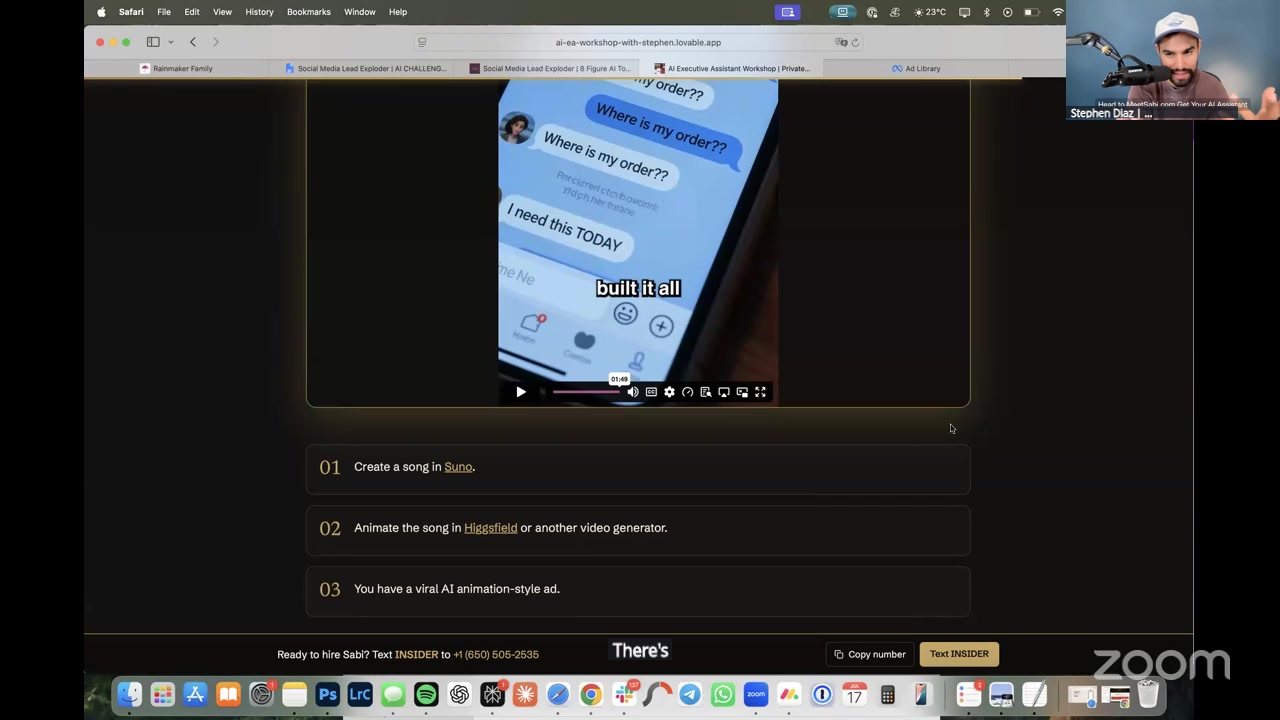The image size is (1280, 720).
Task: Click the Text INSIDER button
Action: tap(959, 654)
